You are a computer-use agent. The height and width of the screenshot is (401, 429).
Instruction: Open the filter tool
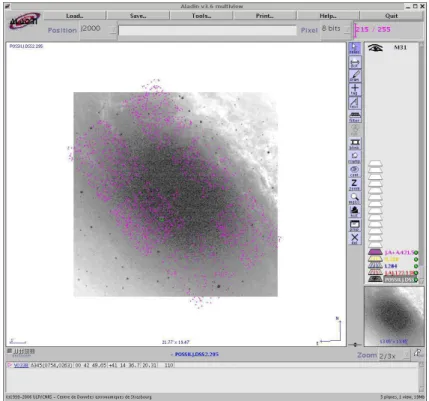click(354, 117)
